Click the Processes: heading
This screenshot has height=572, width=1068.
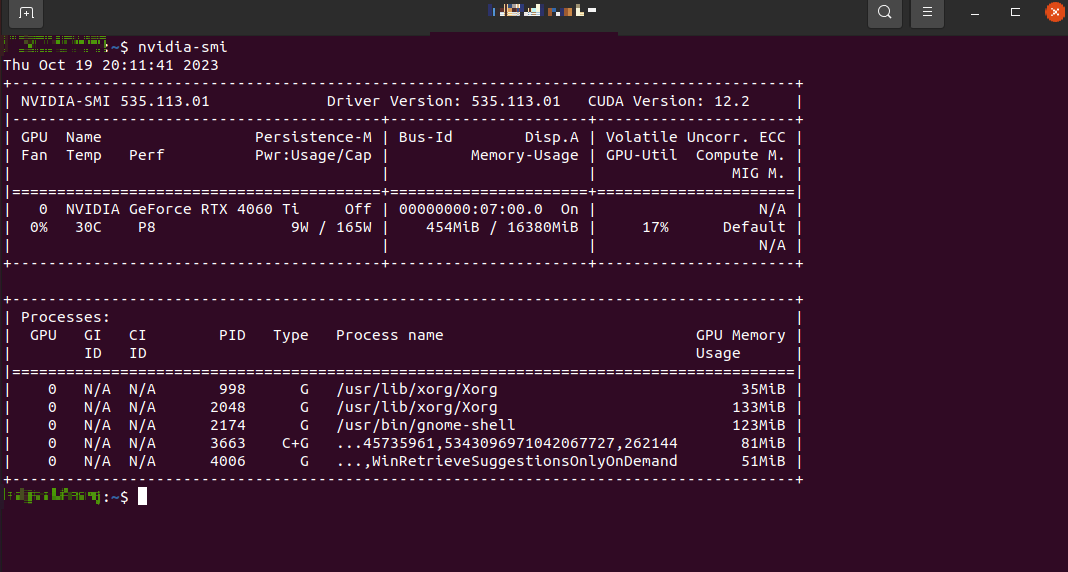point(65,317)
